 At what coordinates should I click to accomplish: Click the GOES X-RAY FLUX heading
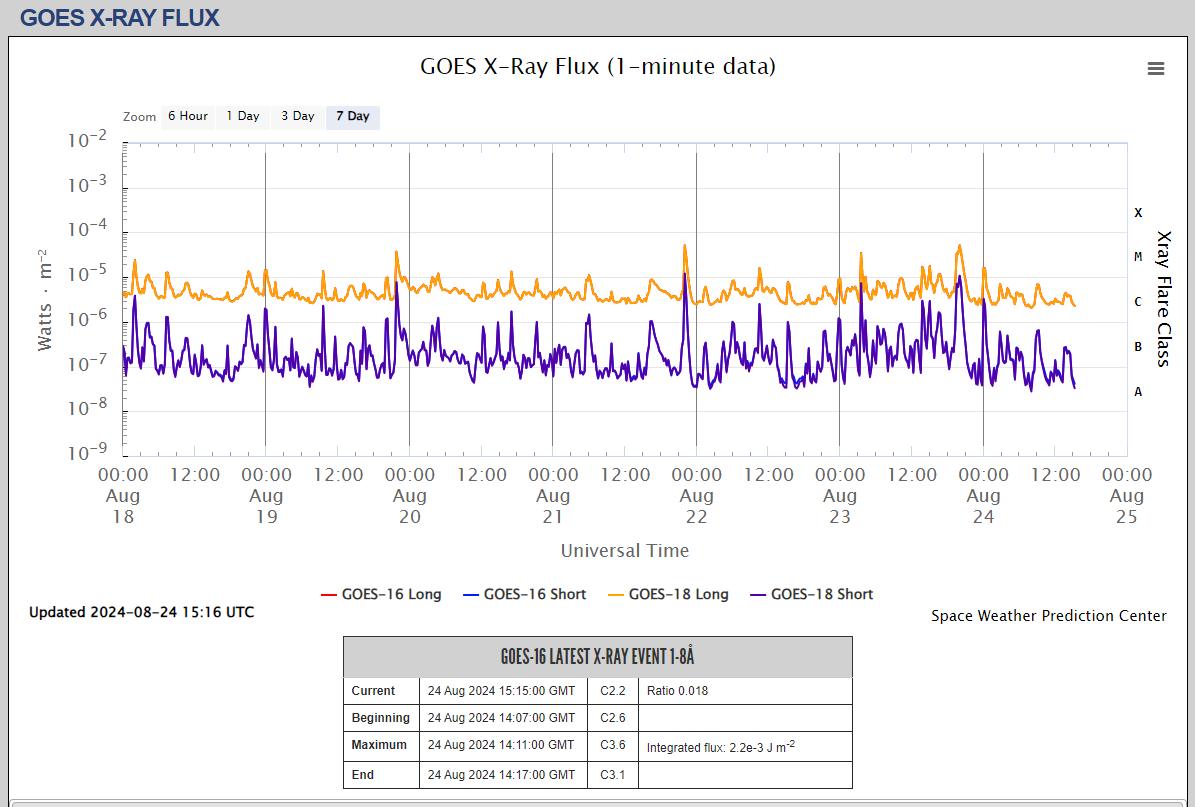coord(119,18)
